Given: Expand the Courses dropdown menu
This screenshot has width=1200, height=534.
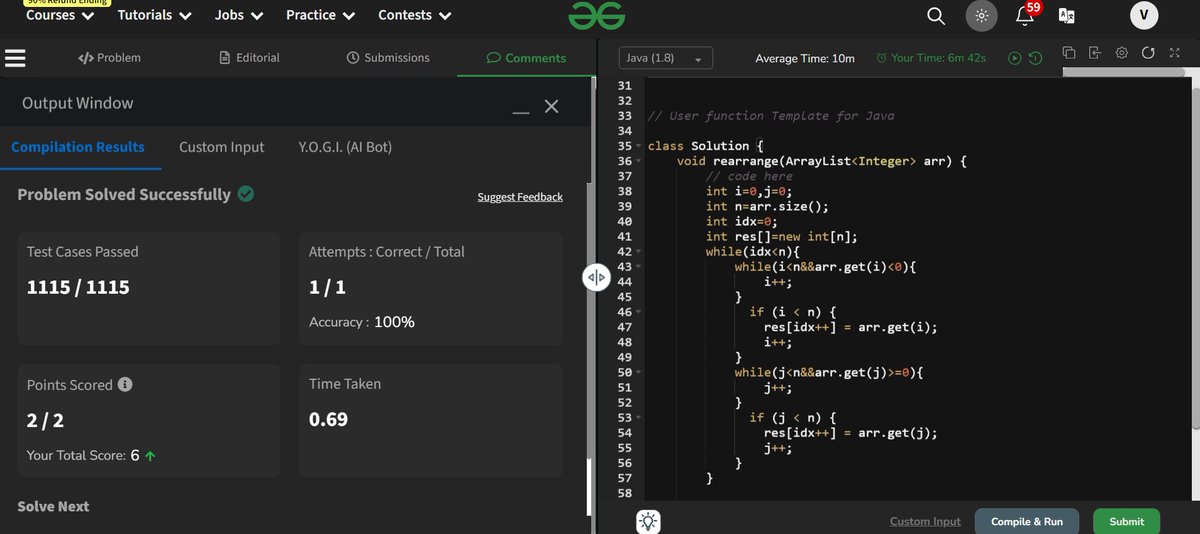Looking at the screenshot, I should (60, 15).
